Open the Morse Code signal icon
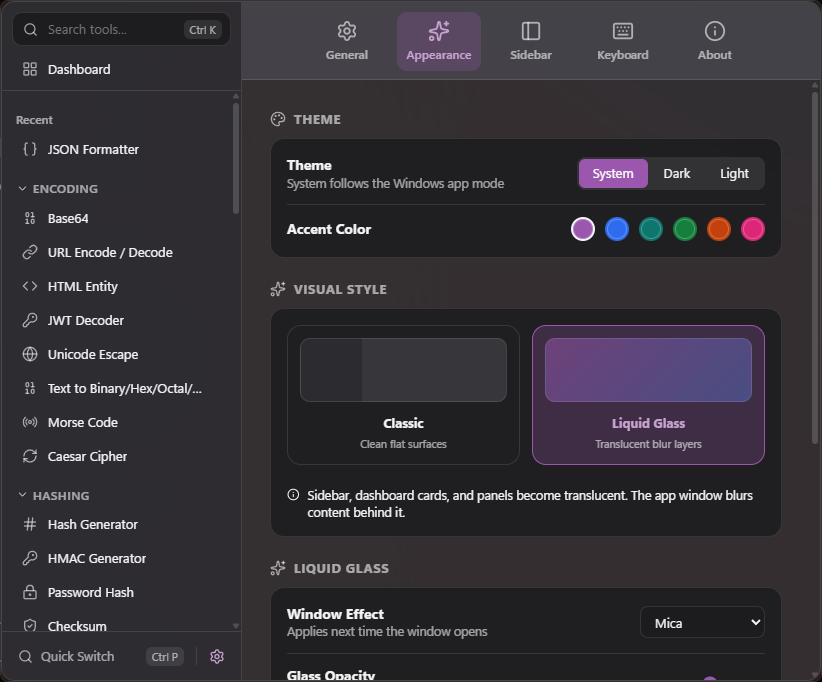Image resolution: width=822 pixels, height=682 pixels. (30, 423)
